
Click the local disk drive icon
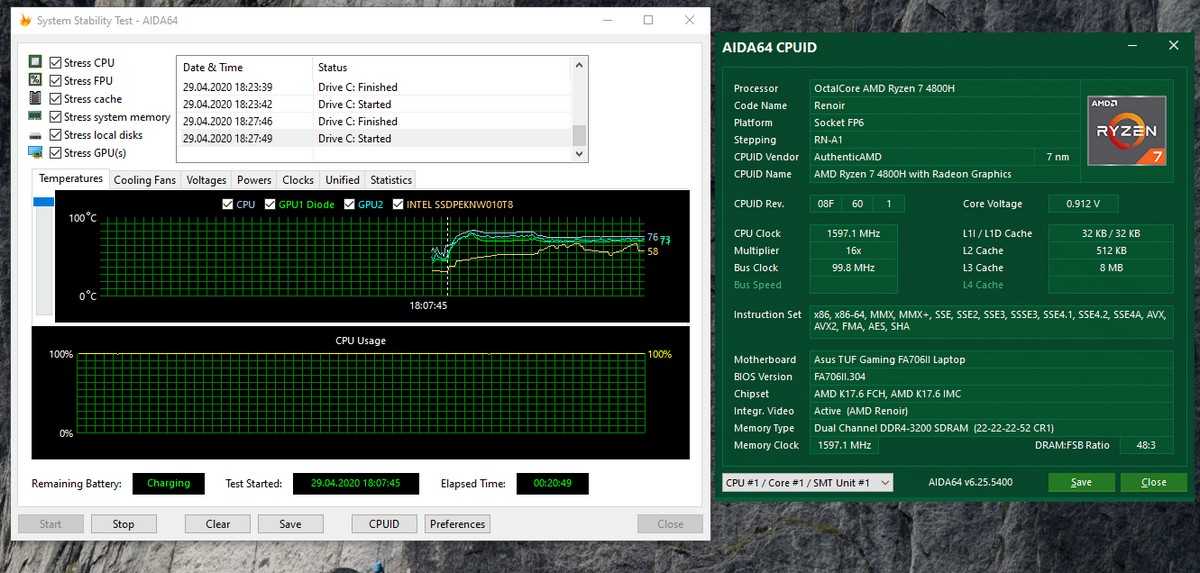click(x=35, y=135)
